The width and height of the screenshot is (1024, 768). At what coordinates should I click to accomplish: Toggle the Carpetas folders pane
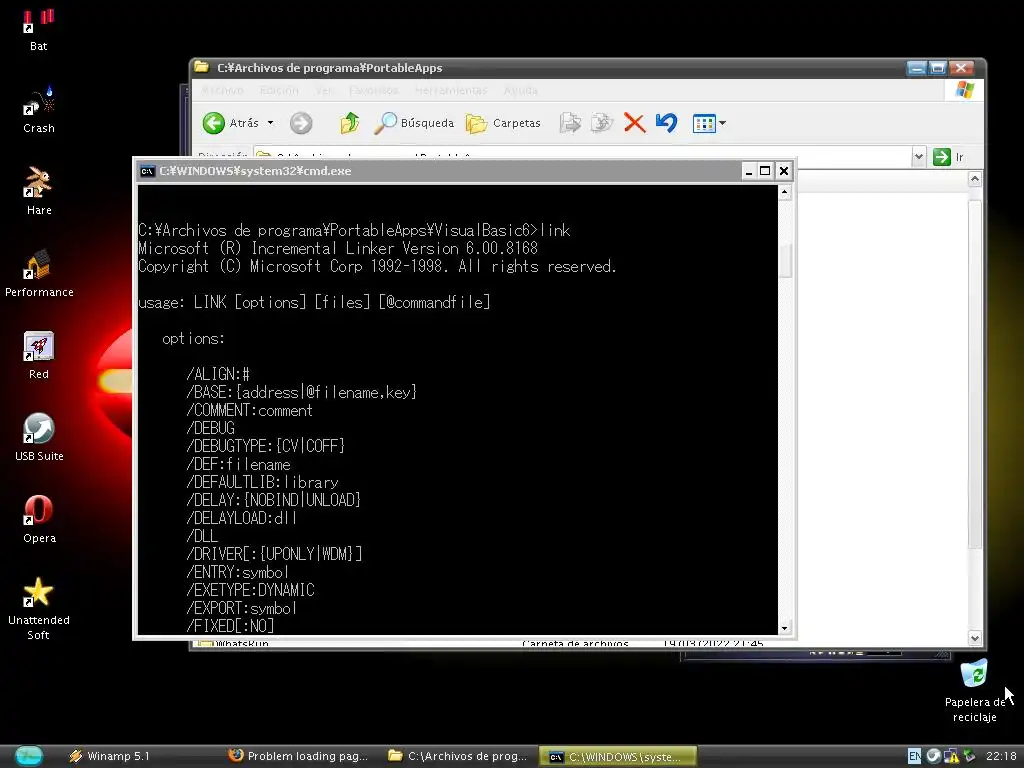click(503, 123)
